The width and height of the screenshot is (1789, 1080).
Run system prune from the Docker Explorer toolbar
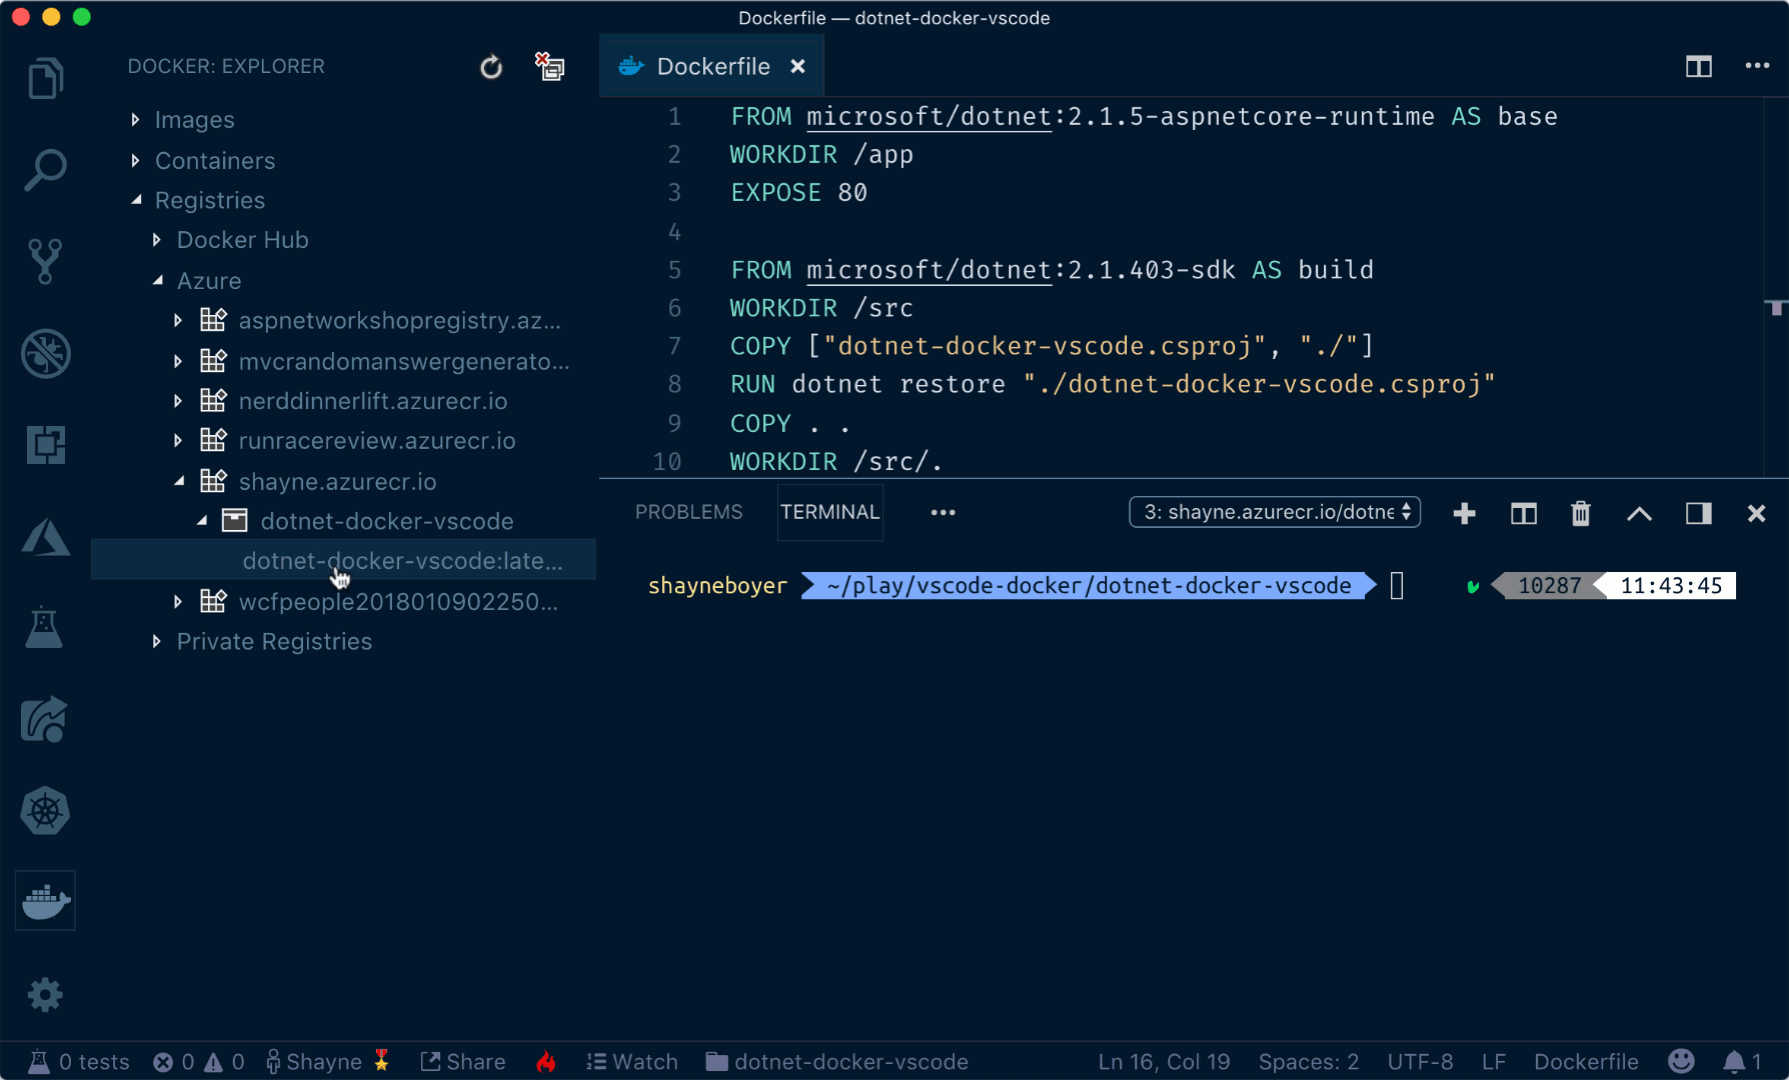(549, 67)
